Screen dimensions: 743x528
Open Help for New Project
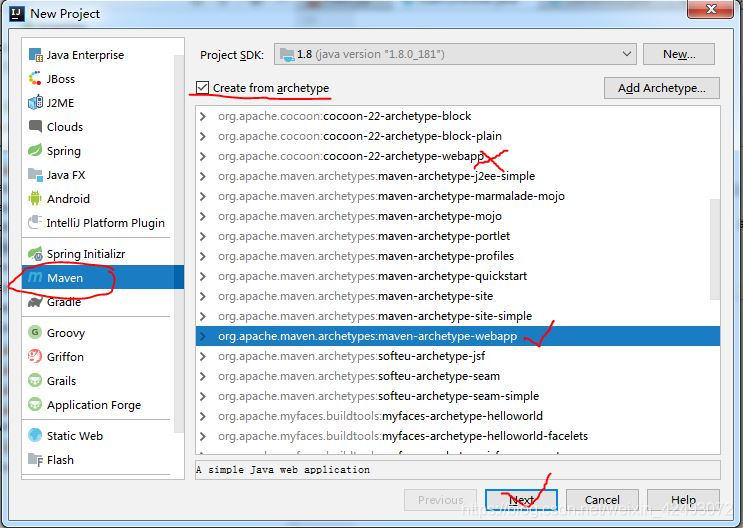coord(683,500)
